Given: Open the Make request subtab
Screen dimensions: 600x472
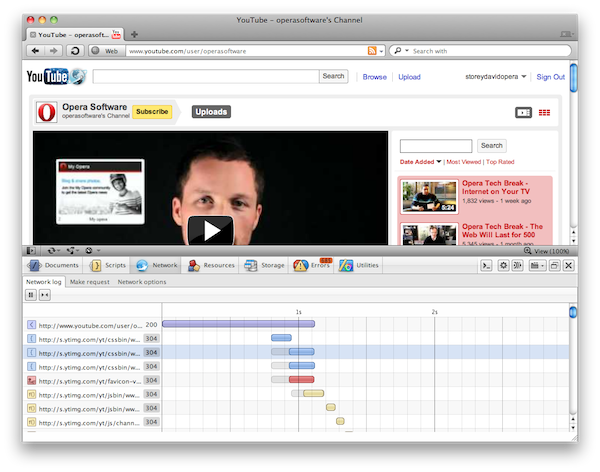Looking at the screenshot, I should point(89,282).
